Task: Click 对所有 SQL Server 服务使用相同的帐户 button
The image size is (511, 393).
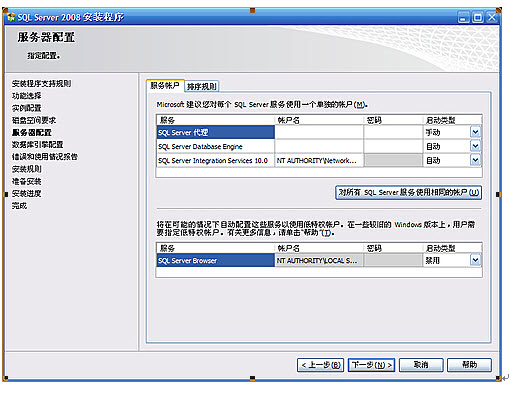Action: (408, 193)
